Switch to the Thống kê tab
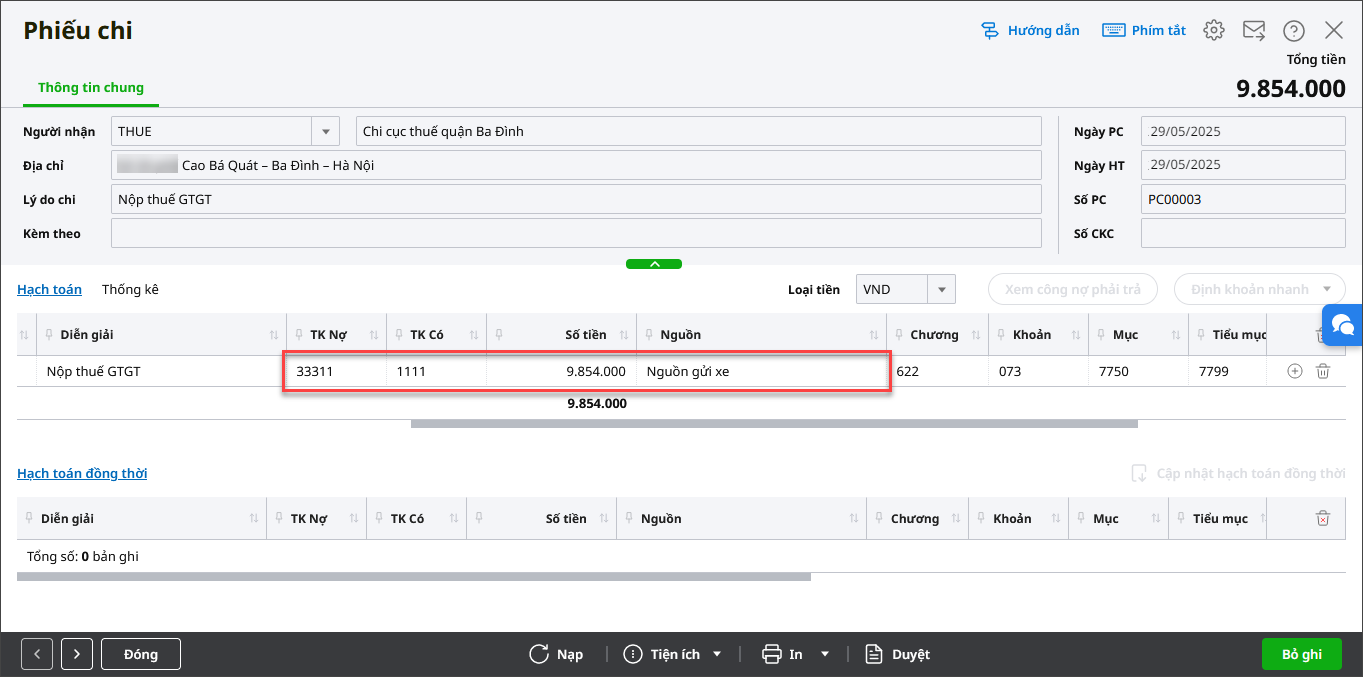 coord(130,289)
